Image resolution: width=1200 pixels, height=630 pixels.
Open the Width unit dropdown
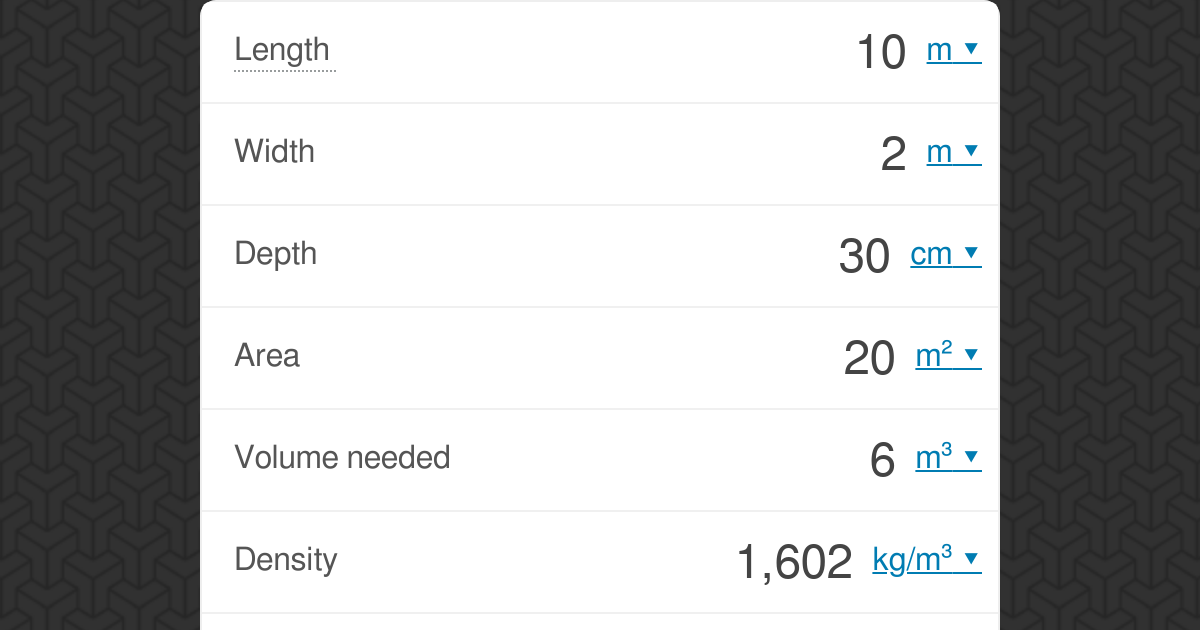[x=953, y=152]
